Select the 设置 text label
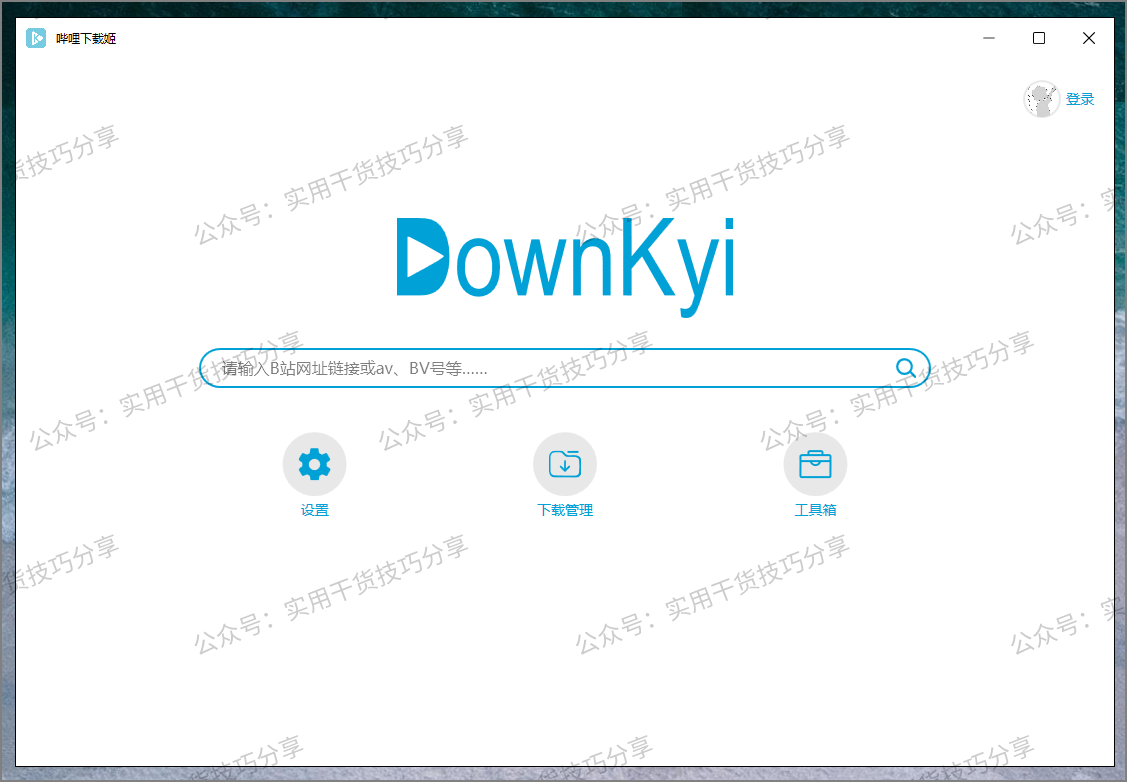1127x782 pixels. click(314, 509)
